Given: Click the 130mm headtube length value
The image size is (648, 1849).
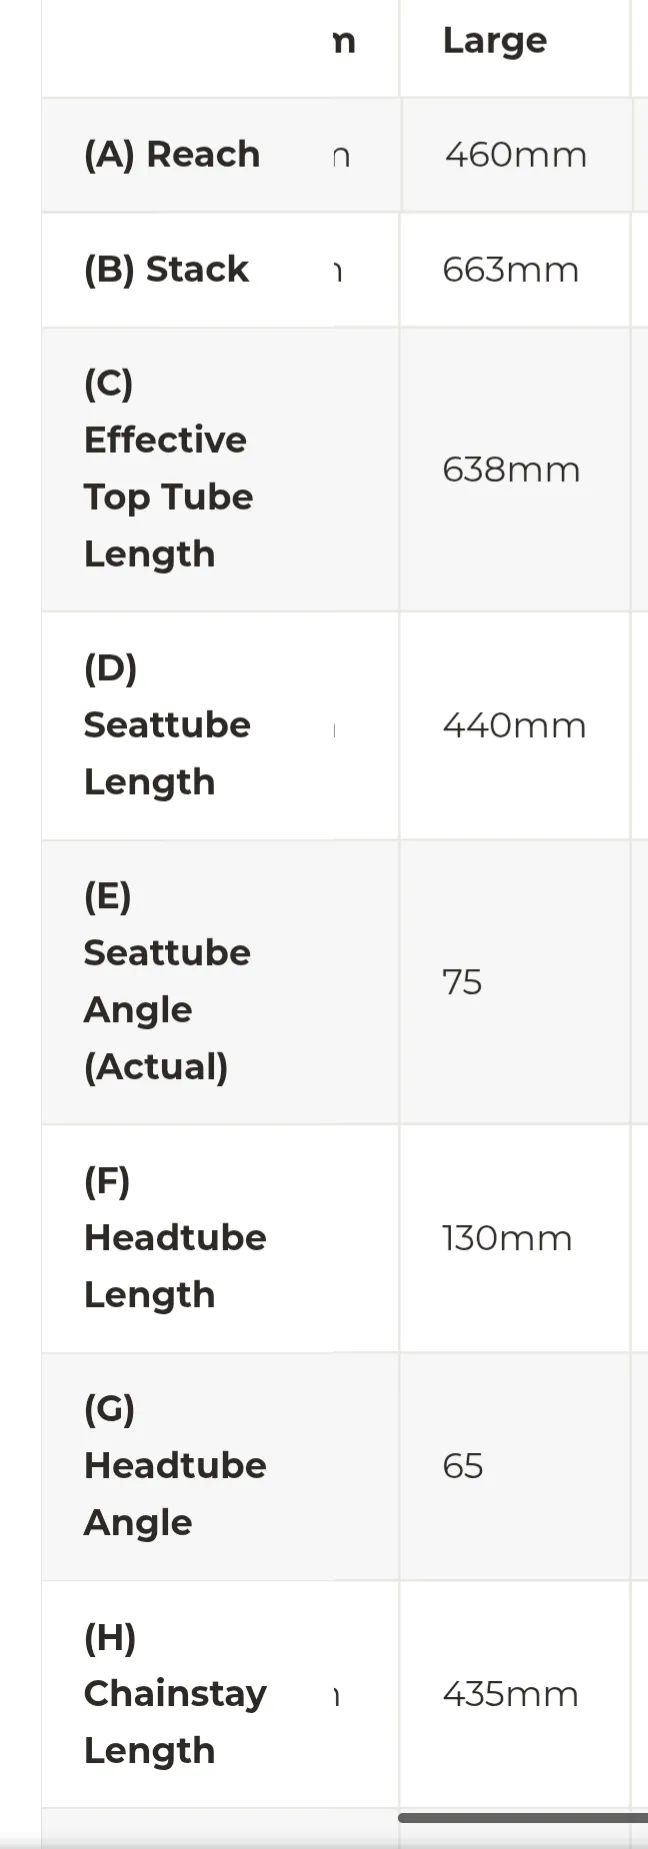Looking at the screenshot, I should point(507,1238).
